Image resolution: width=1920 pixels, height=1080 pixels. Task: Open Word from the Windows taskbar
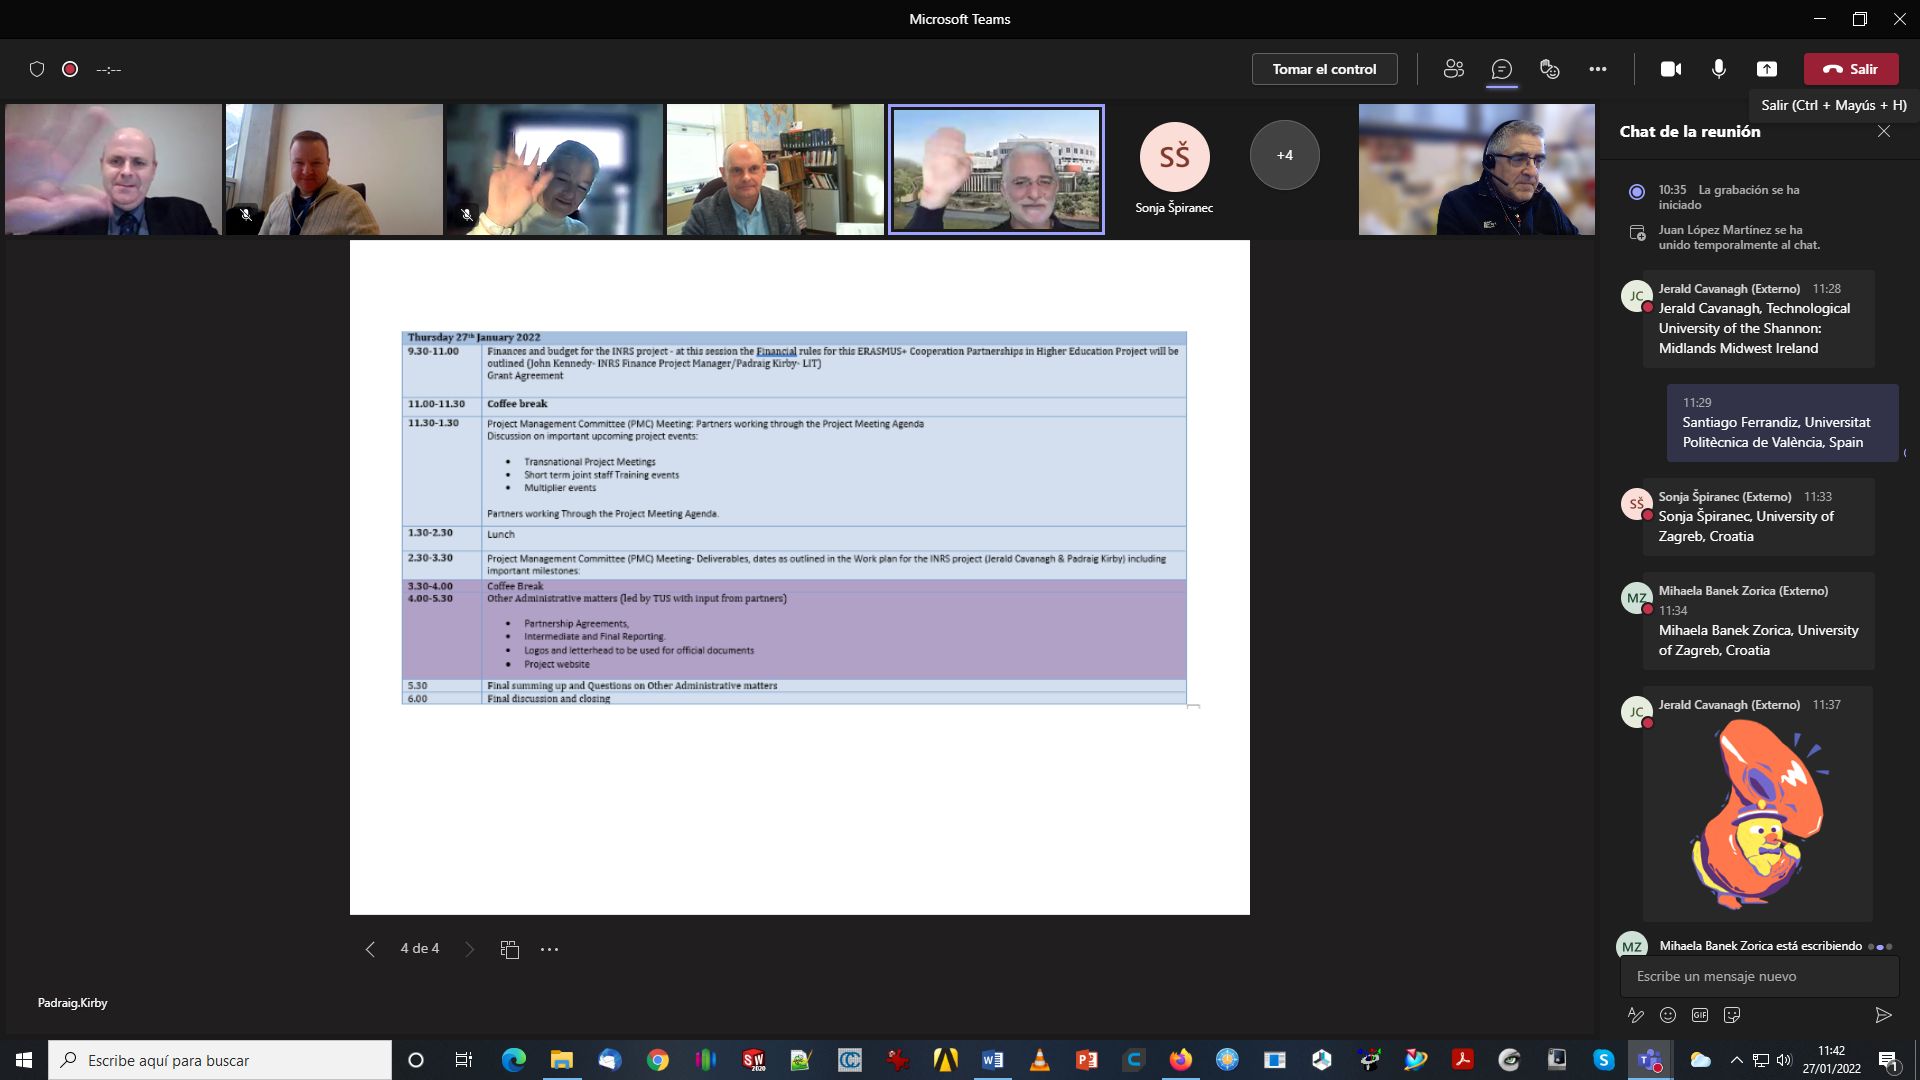[992, 1060]
